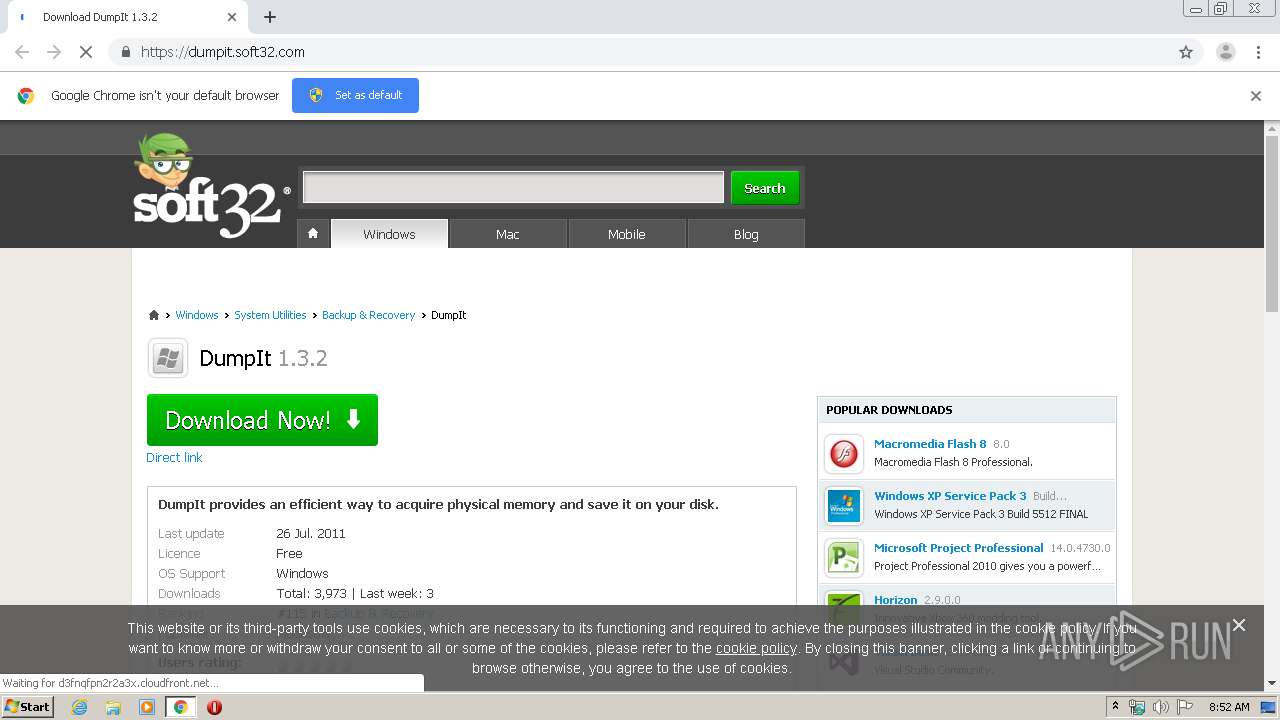Screen dimensions: 1280x720
Task: Click the Direct link hyperlink
Action: (x=174, y=457)
